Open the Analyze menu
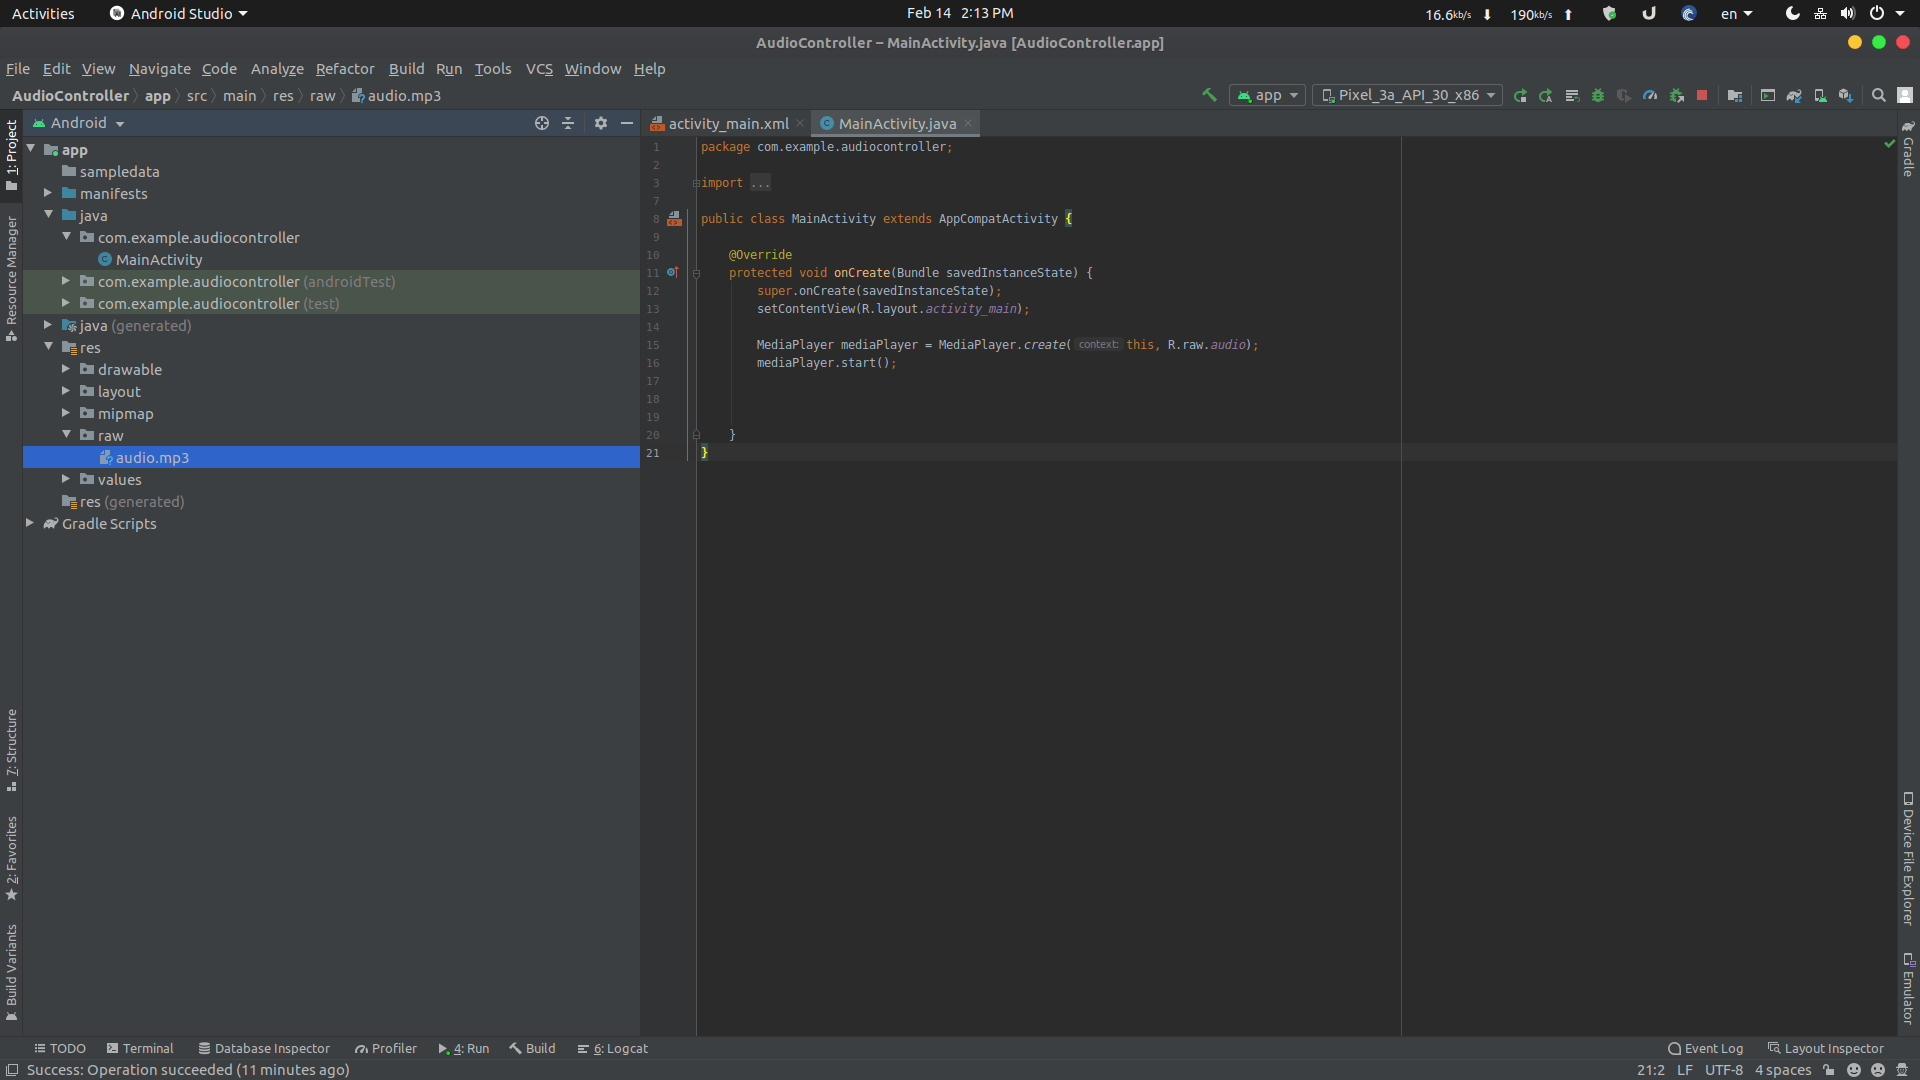Image resolution: width=1920 pixels, height=1080 pixels. click(x=277, y=69)
